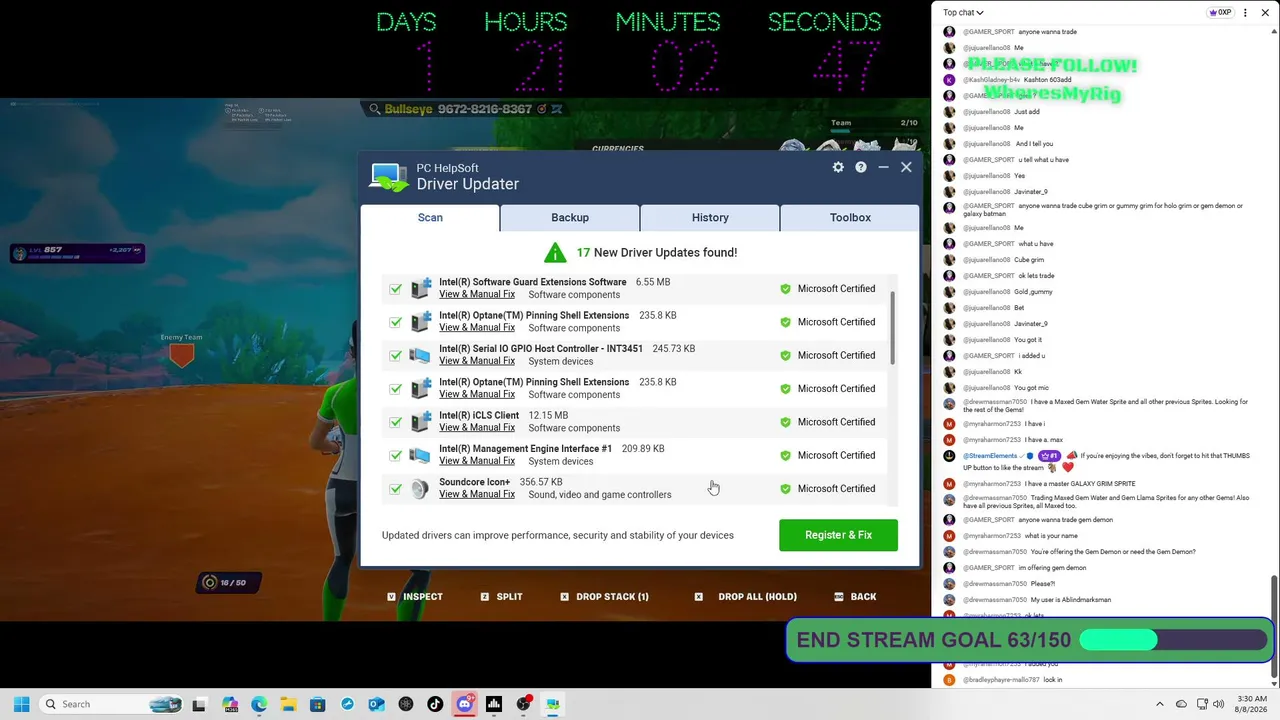Screen dimensions: 1280x720
Task: Uncheck Intel(R) Serial IO GPIO Host Controller
Action: click(396, 355)
